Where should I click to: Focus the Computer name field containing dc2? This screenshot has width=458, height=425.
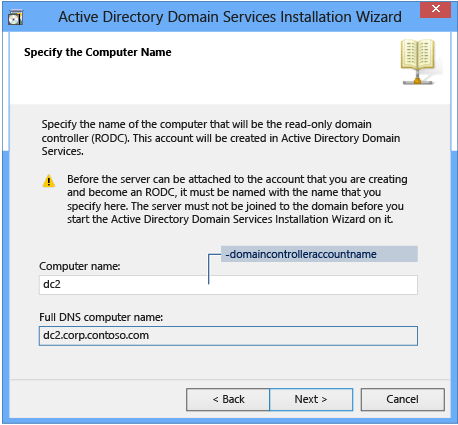pyautogui.click(x=228, y=285)
